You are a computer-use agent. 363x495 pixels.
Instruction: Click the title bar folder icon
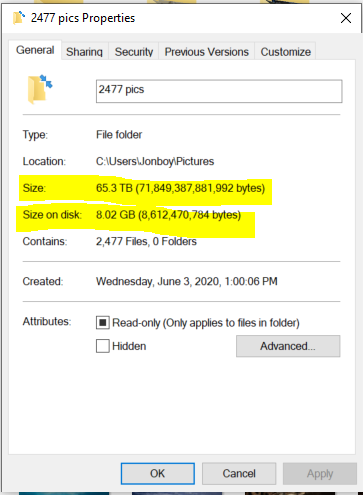(19, 18)
